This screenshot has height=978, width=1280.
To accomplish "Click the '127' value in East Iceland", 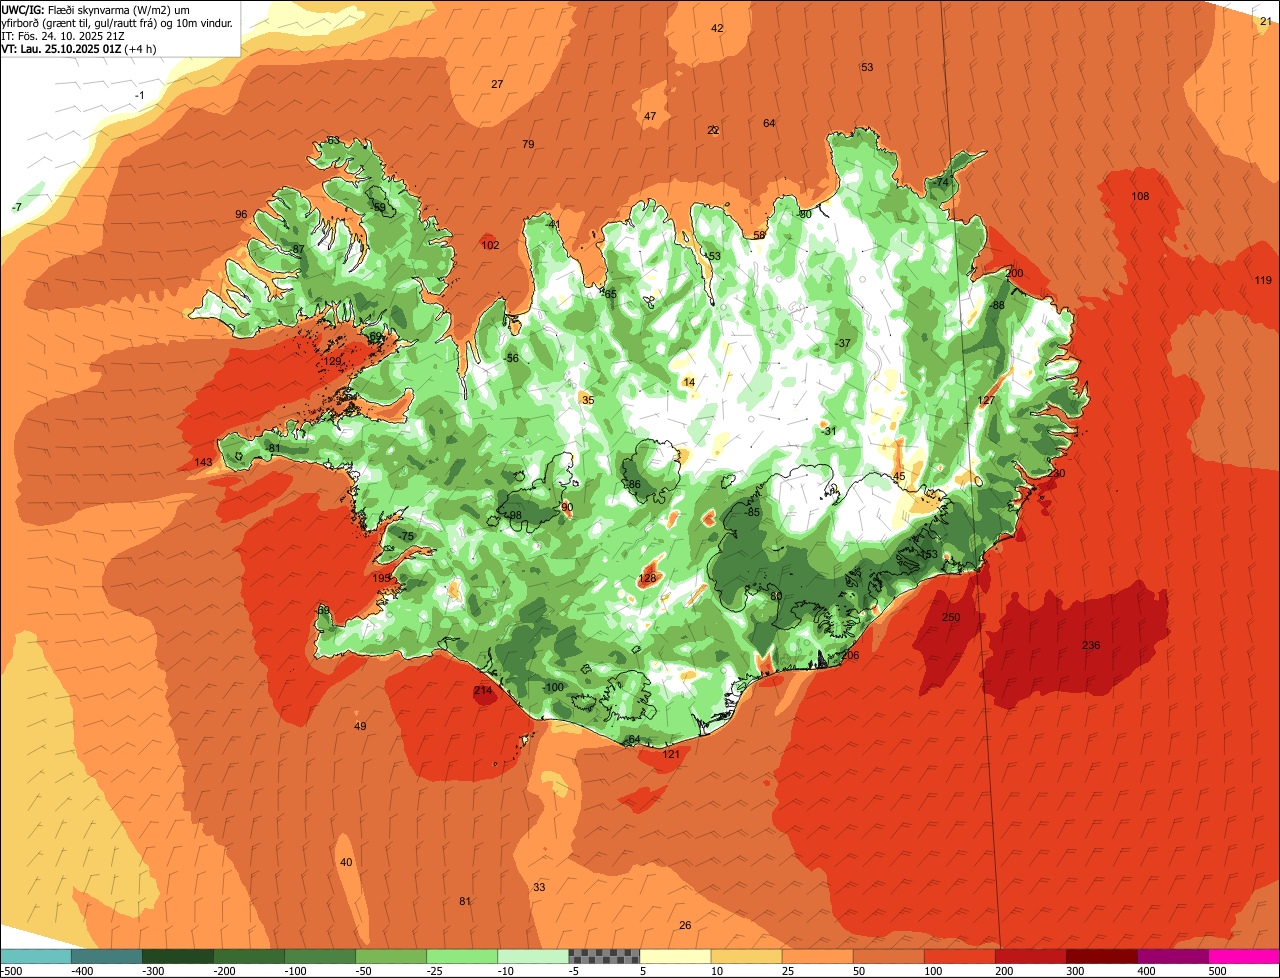I will coord(987,400).
